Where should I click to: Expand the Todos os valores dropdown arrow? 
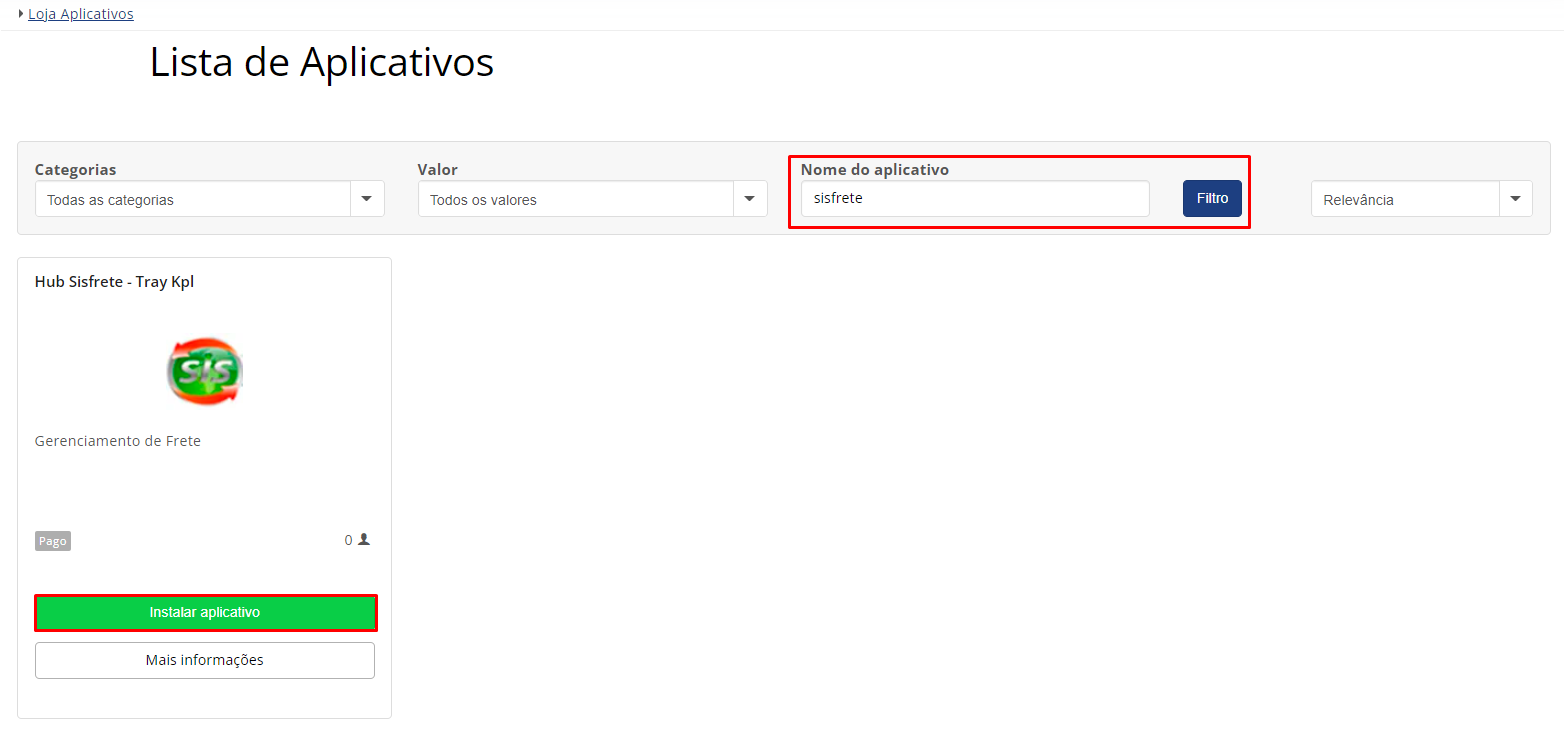pos(750,199)
